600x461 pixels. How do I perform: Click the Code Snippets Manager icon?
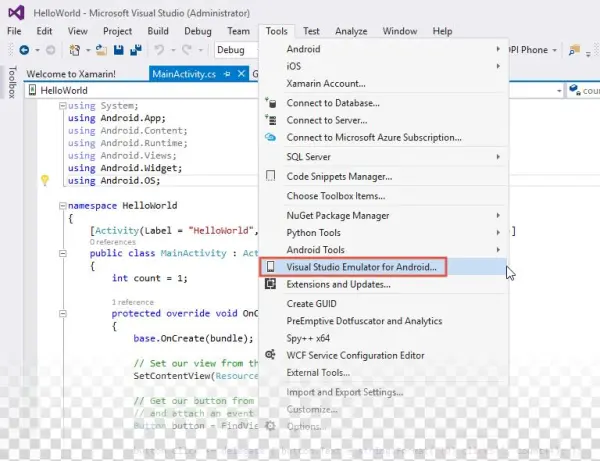271,176
